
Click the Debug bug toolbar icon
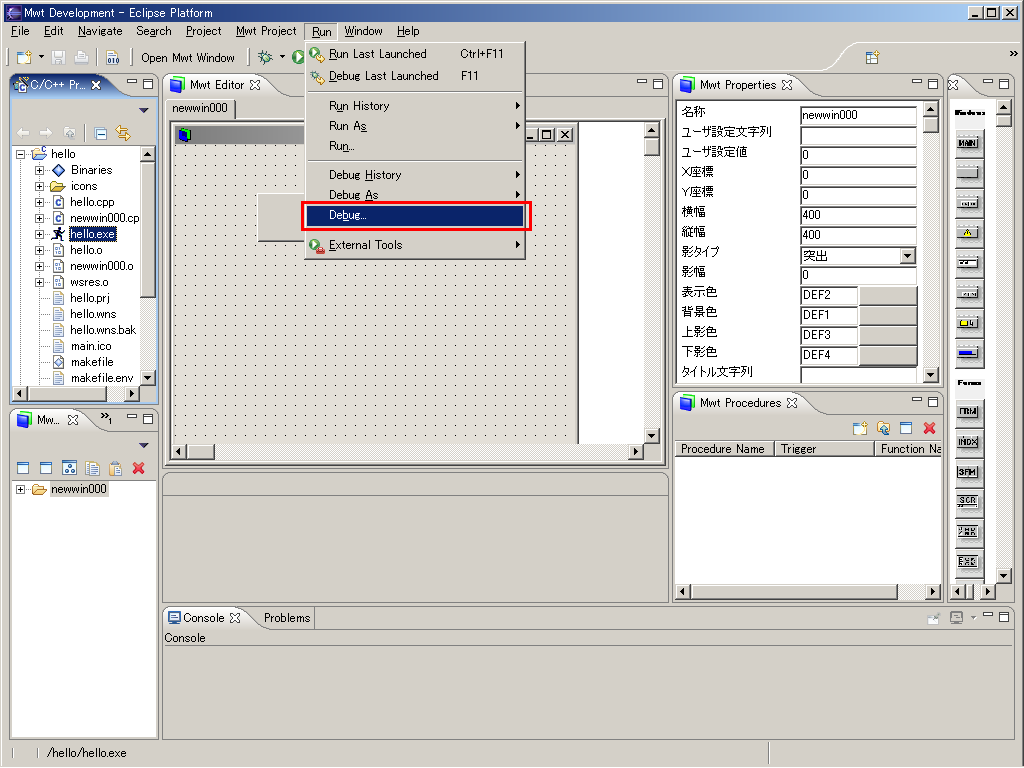tap(265, 57)
